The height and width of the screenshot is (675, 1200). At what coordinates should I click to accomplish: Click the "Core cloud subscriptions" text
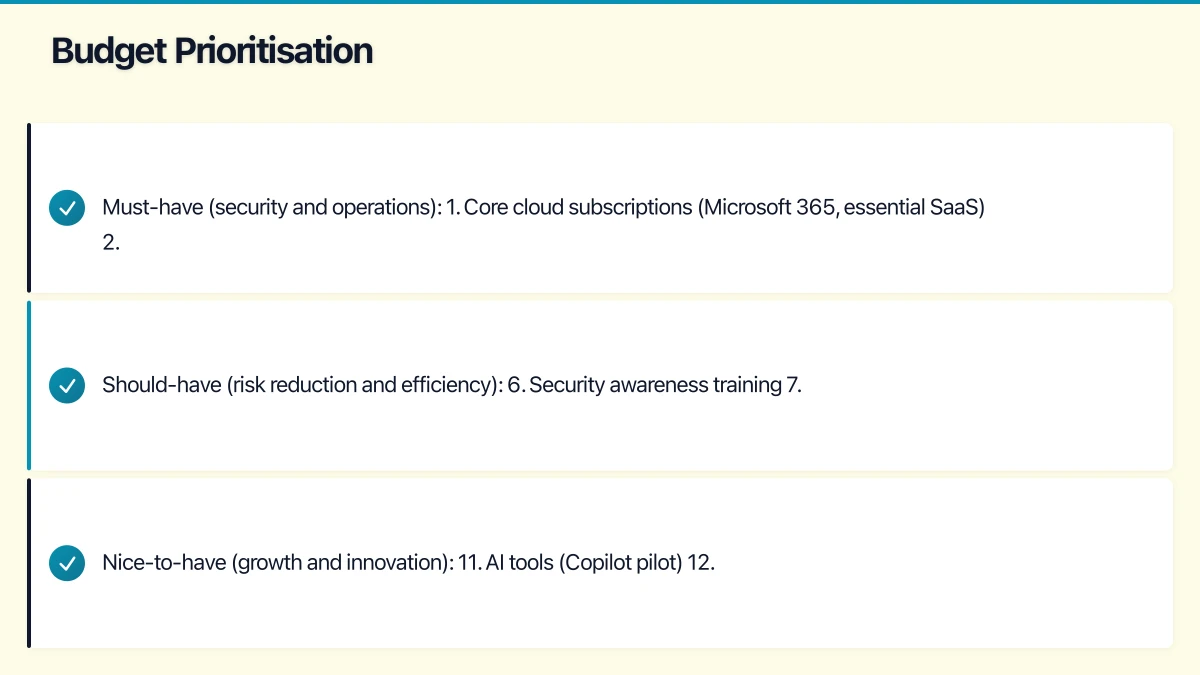click(x=578, y=208)
